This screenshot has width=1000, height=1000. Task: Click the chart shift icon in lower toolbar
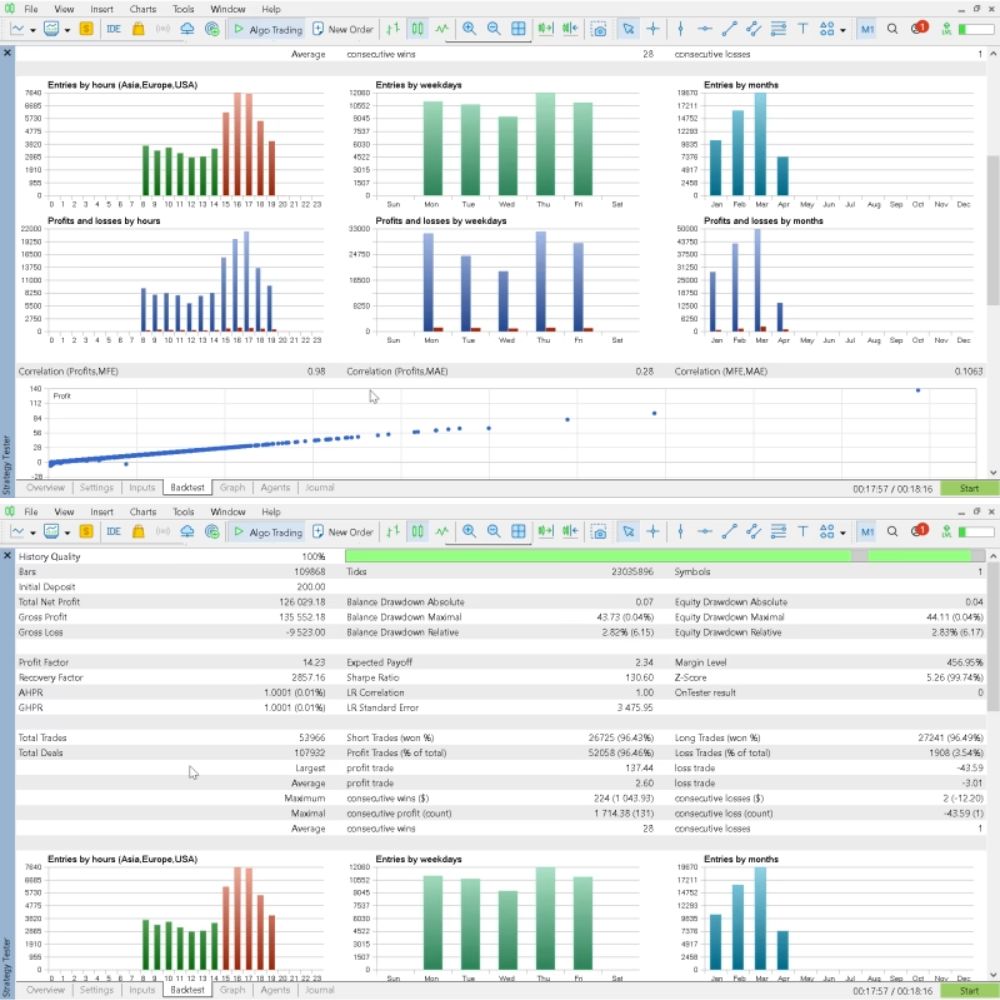(570, 531)
